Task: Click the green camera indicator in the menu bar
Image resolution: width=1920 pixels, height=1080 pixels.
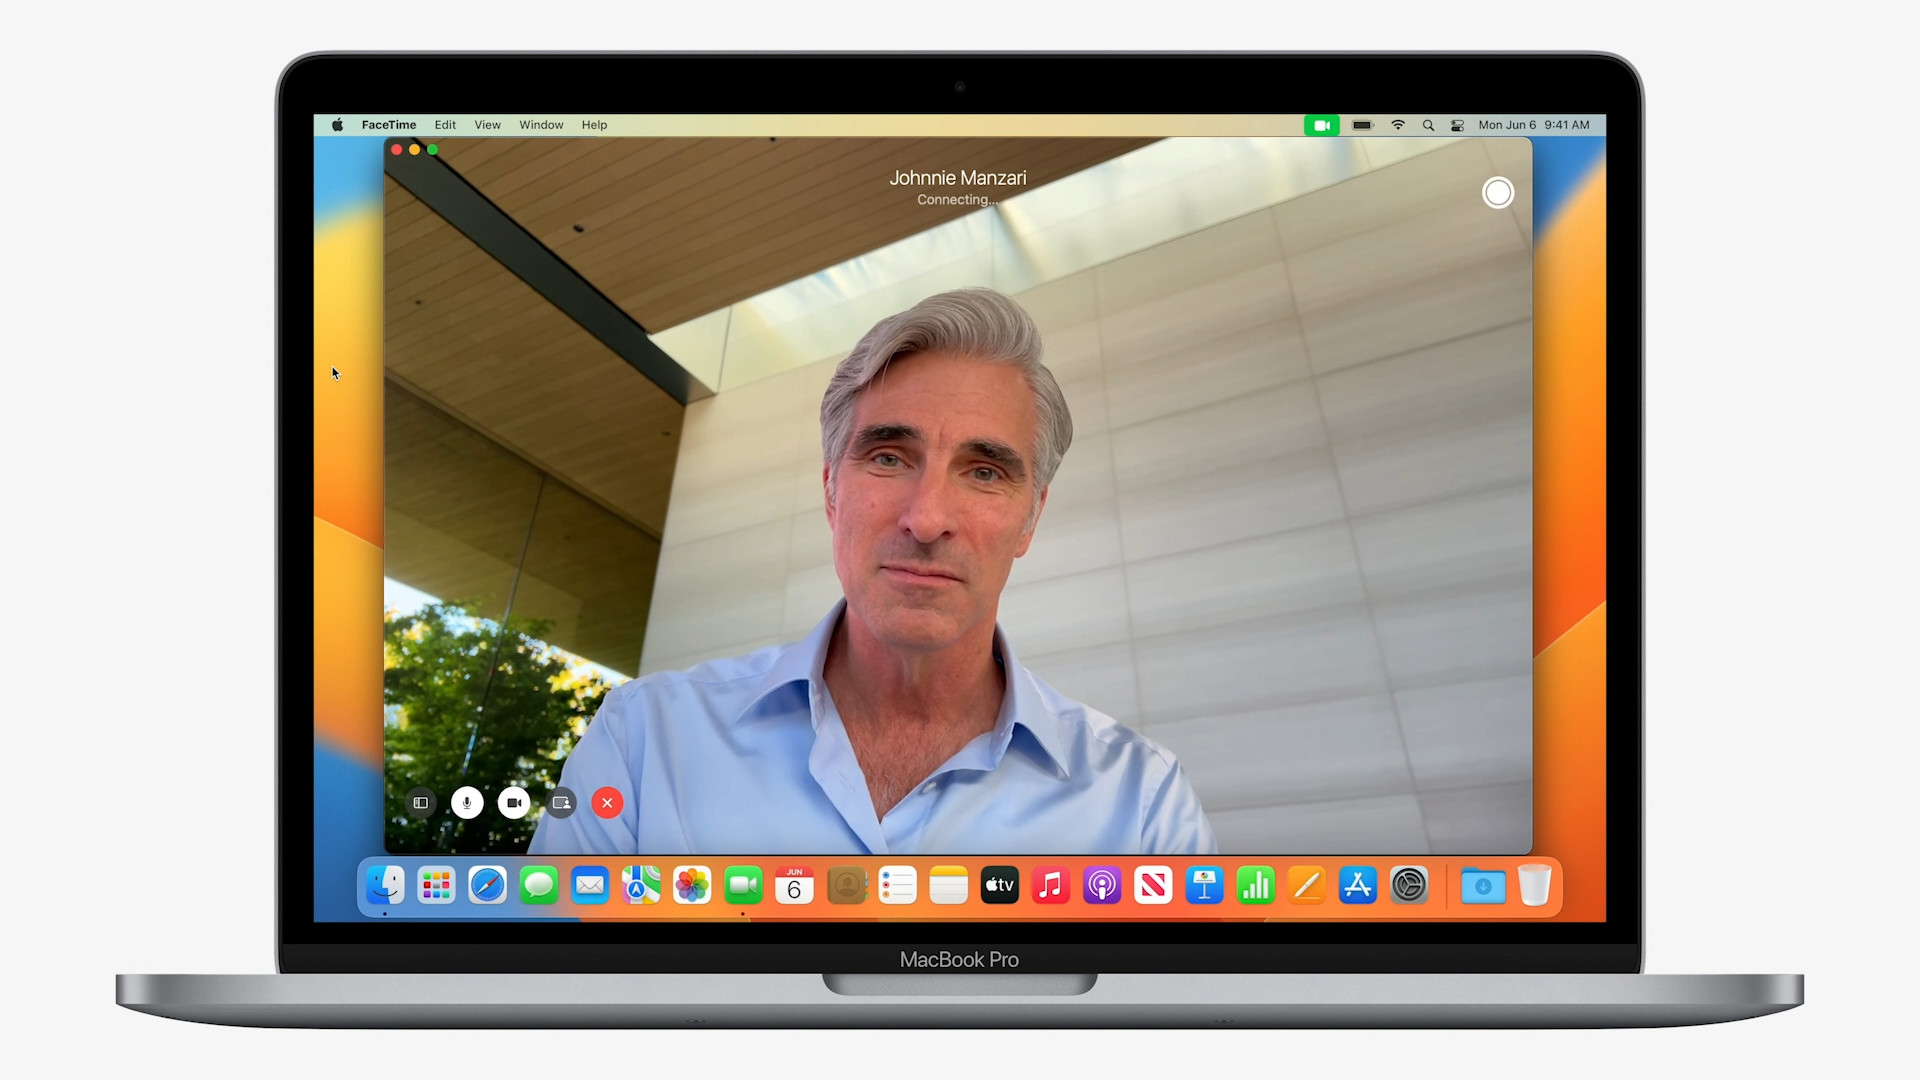Action: coord(1322,125)
